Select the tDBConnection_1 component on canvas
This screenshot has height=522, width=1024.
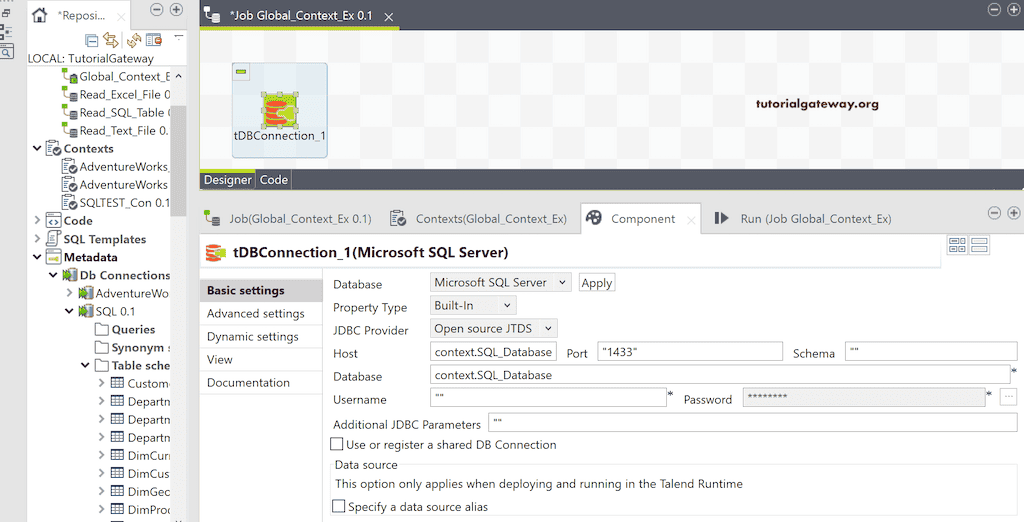tap(280, 110)
